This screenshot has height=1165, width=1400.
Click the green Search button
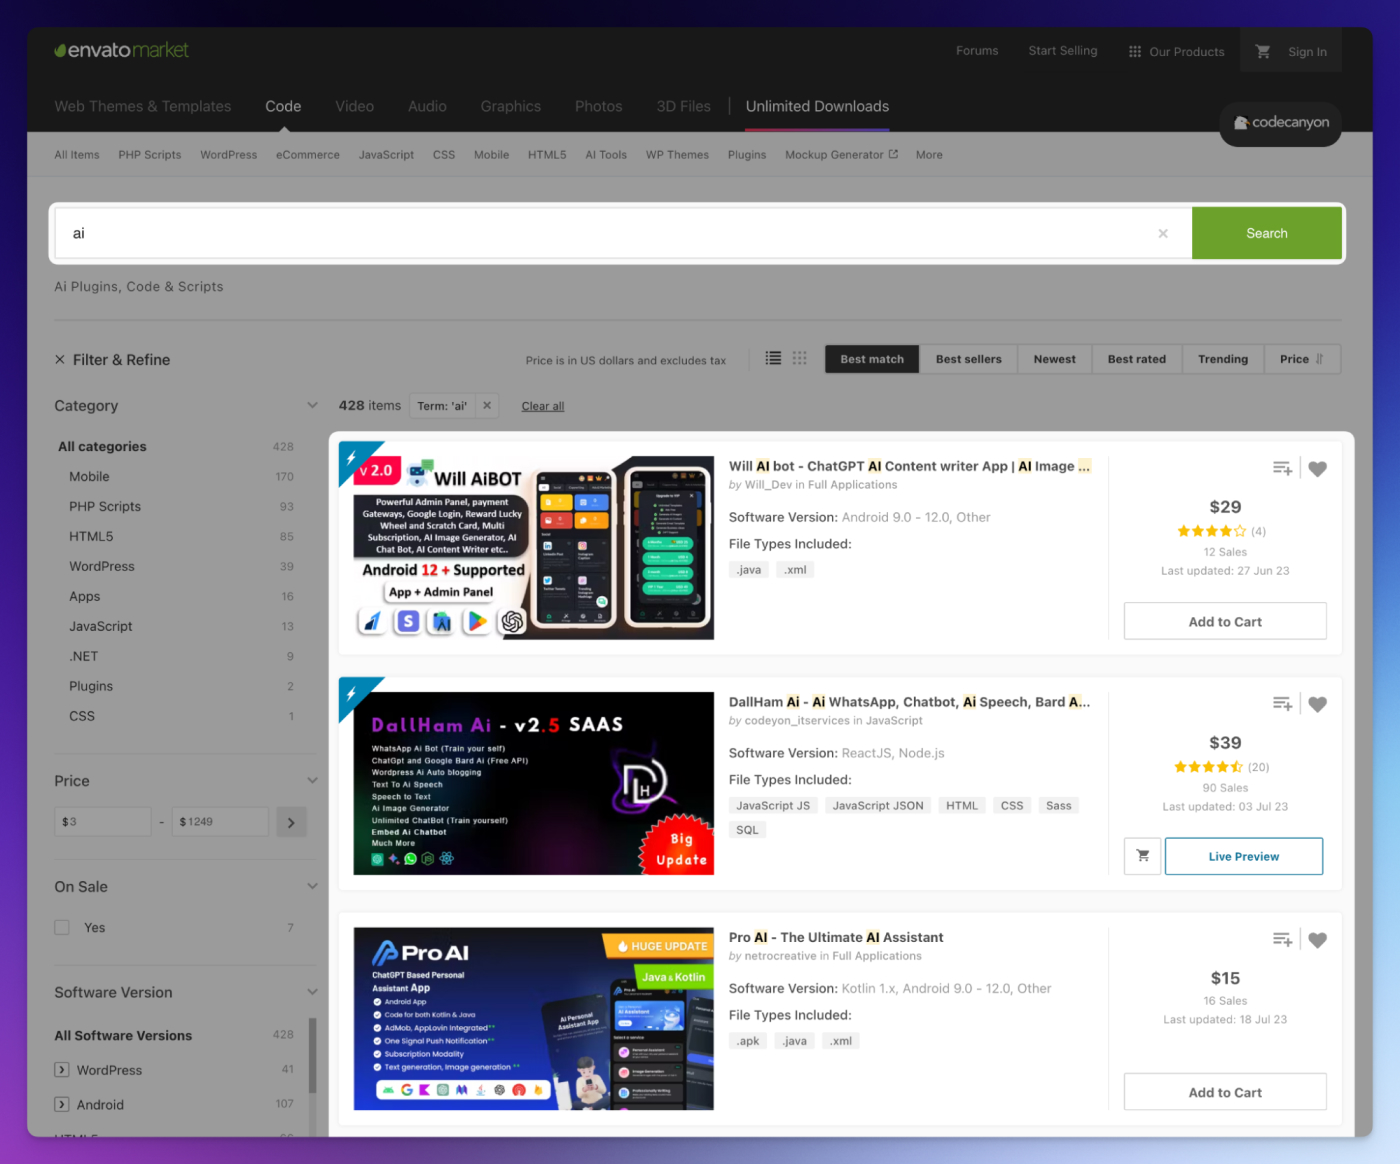point(1266,233)
